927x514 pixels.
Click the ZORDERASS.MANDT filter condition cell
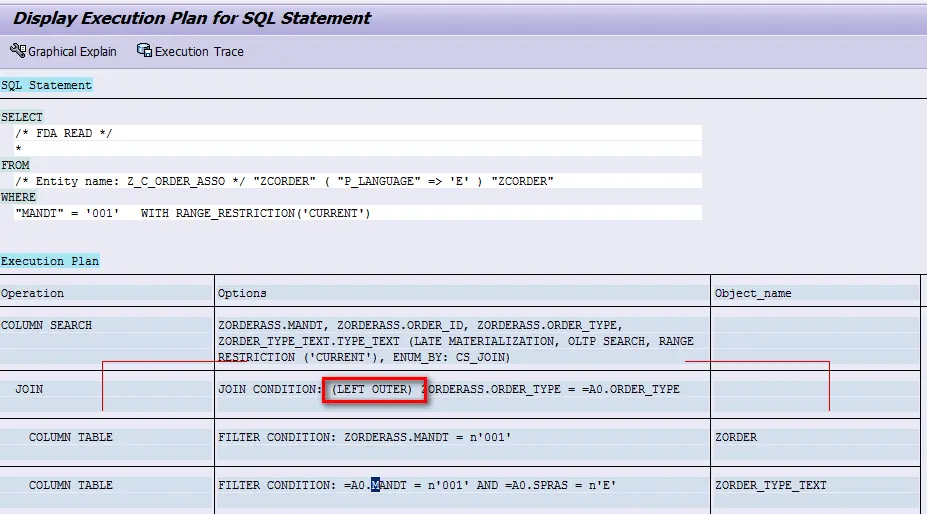pos(364,437)
